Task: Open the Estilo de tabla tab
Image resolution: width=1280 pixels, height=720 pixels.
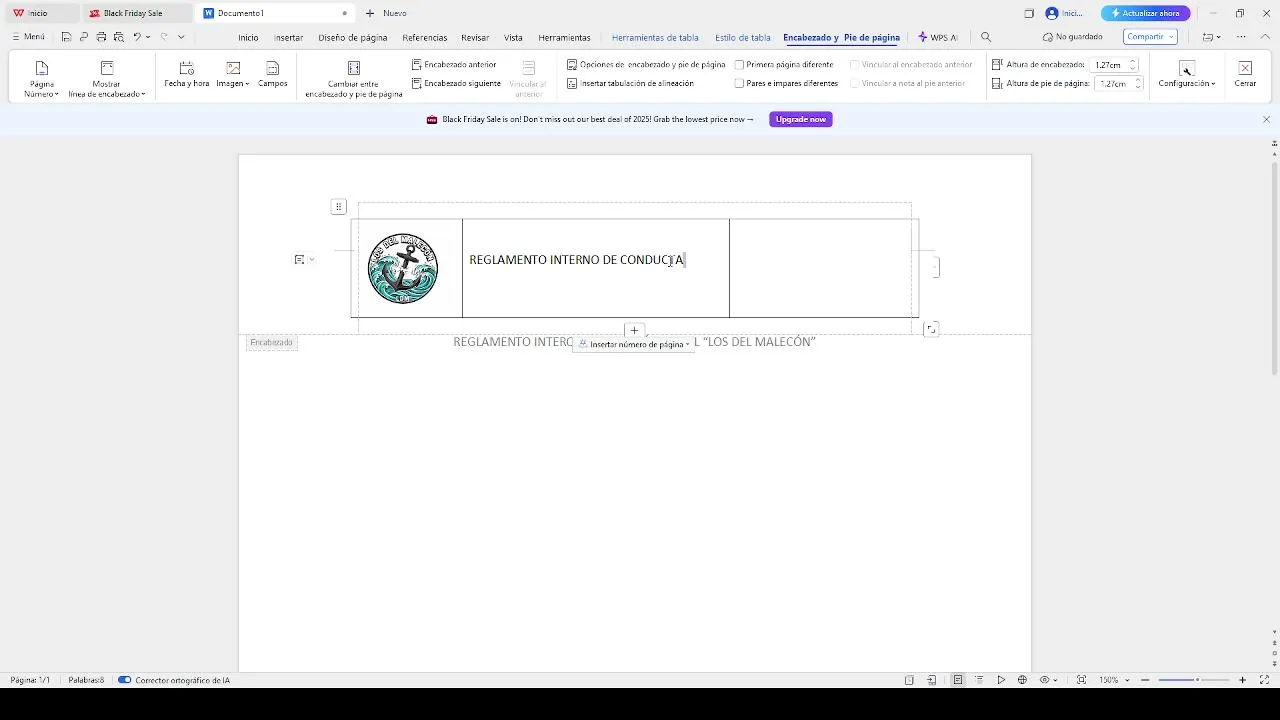Action: click(x=743, y=37)
